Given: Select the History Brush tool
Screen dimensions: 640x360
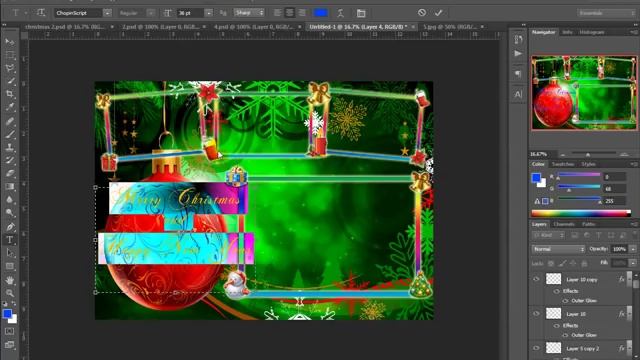Looking at the screenshot, I should 10,160.
